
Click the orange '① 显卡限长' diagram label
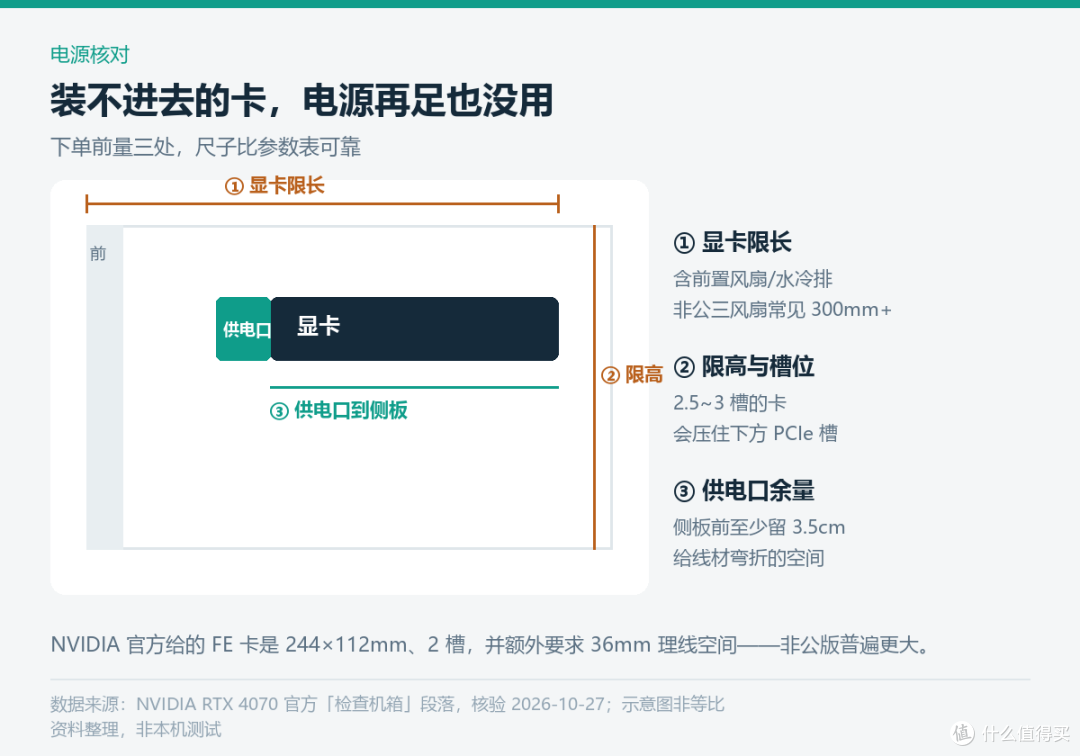click(x=274, y=185)
